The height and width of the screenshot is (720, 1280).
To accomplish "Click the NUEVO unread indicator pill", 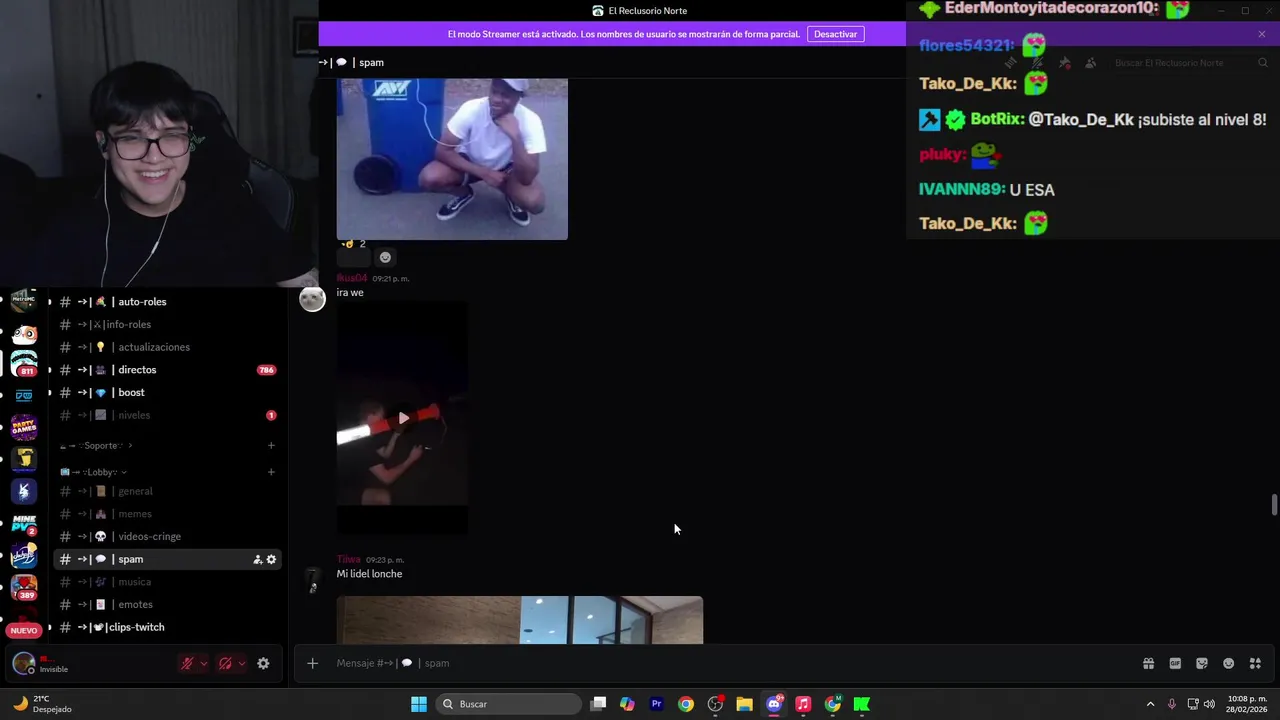I will pos(24,630).
